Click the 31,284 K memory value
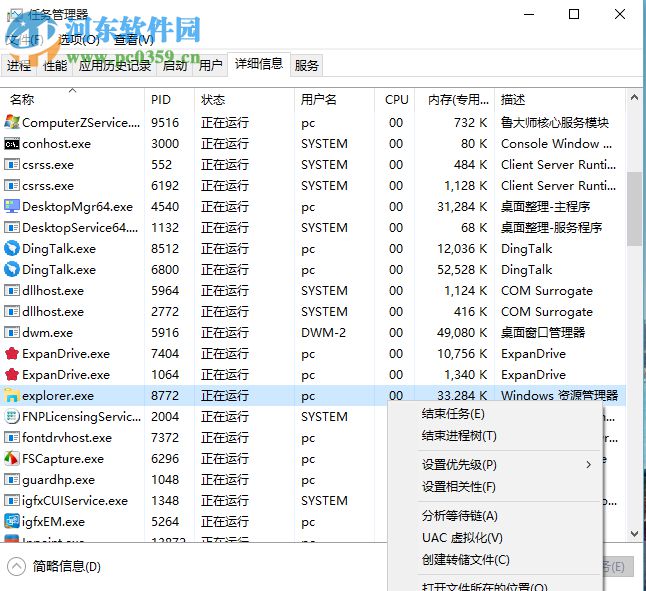Viewport: 646px width, 591px height. click(462, 206)
